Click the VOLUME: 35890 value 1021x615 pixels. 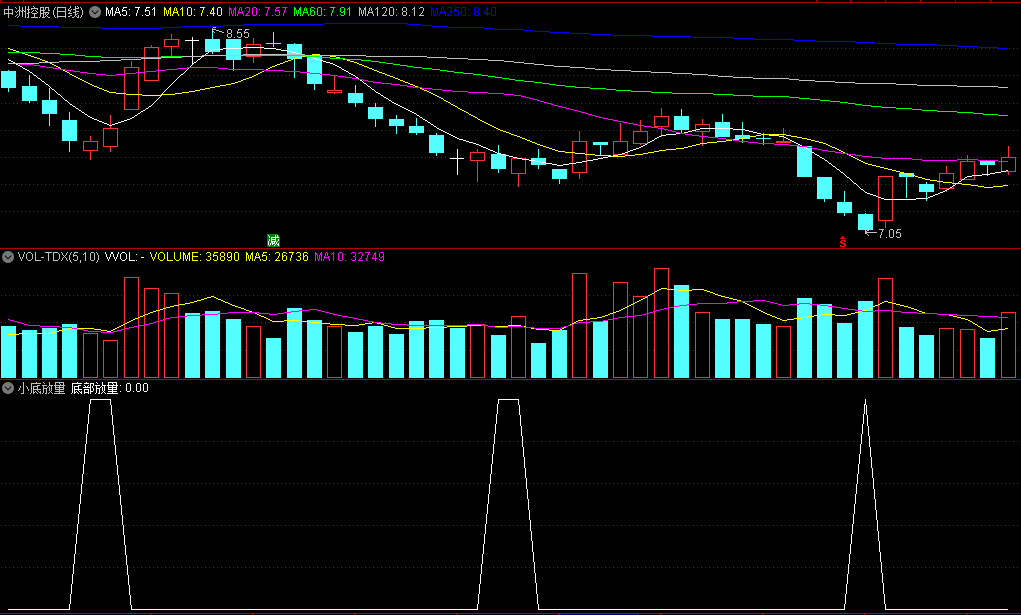195,257
